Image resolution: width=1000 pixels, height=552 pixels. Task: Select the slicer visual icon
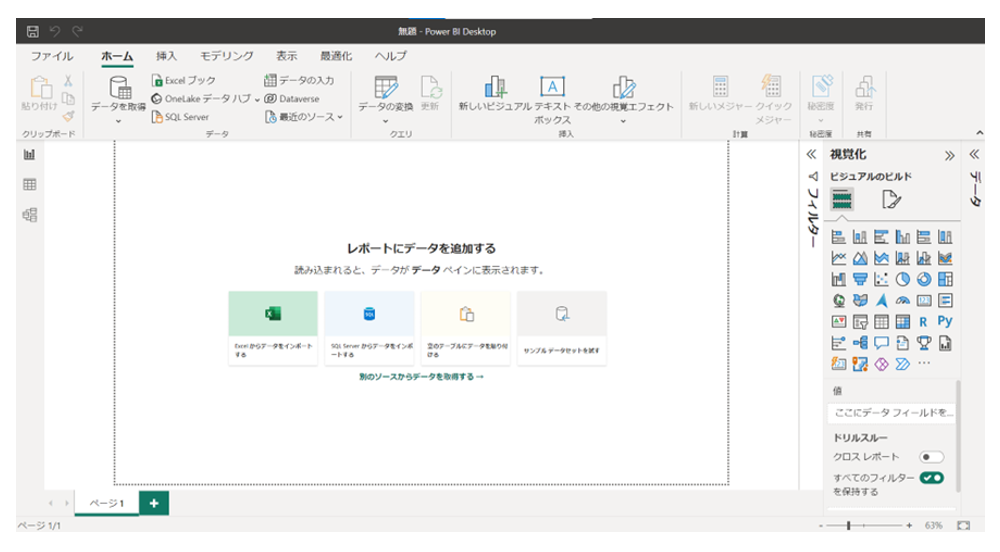(x=860, y=322)
